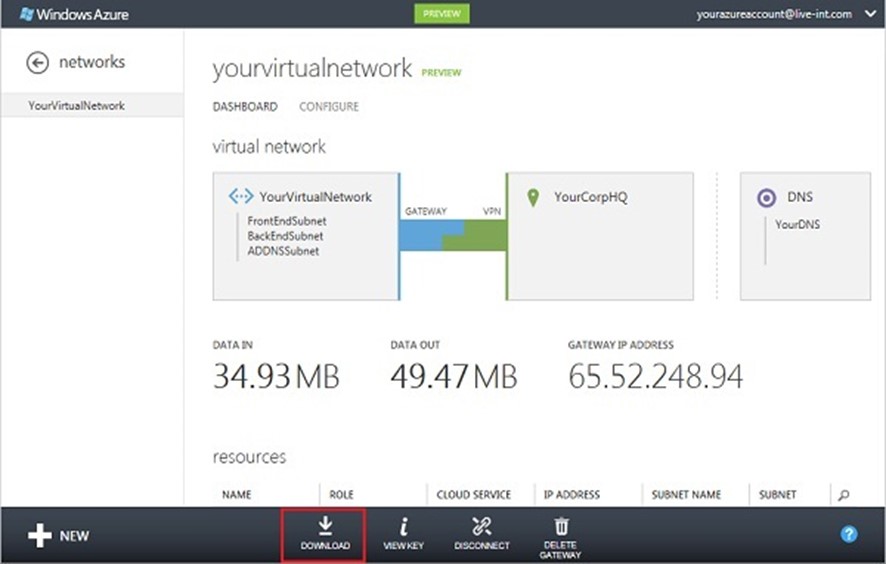The height and width of the screenshot is (564, 886).
Task: Click ADDNSSubnet in the network box
Action: (283, 251)
